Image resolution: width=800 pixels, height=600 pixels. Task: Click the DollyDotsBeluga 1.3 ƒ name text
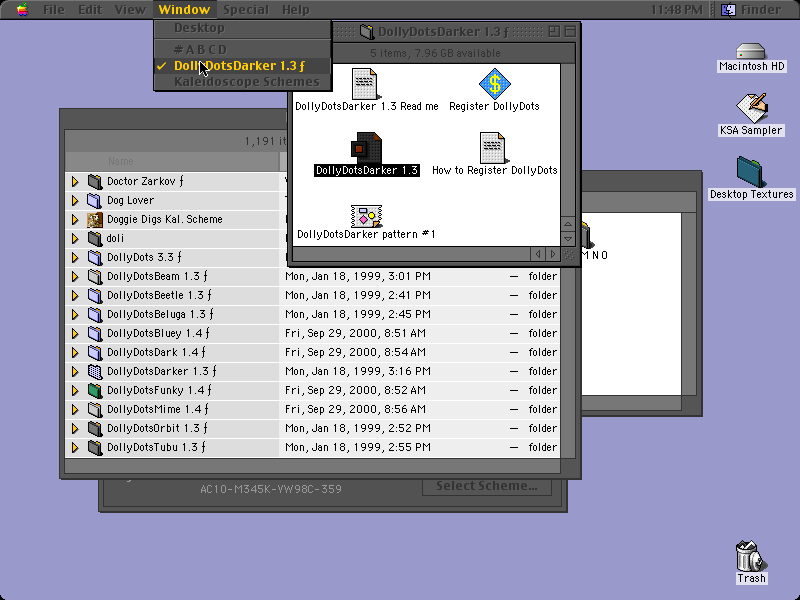(160, 314)
